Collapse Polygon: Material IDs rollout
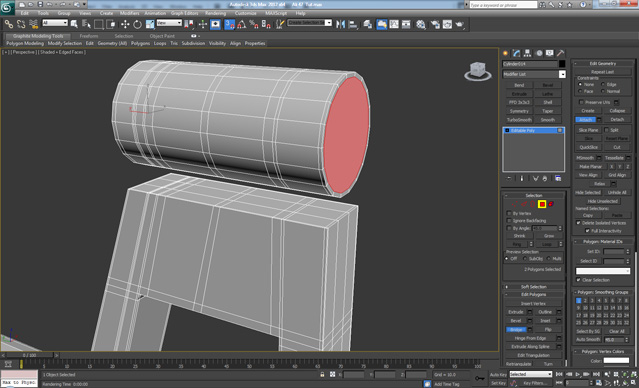Image resolution: width=639 pixels, height=388 pixels. click(x=603, y=242)
